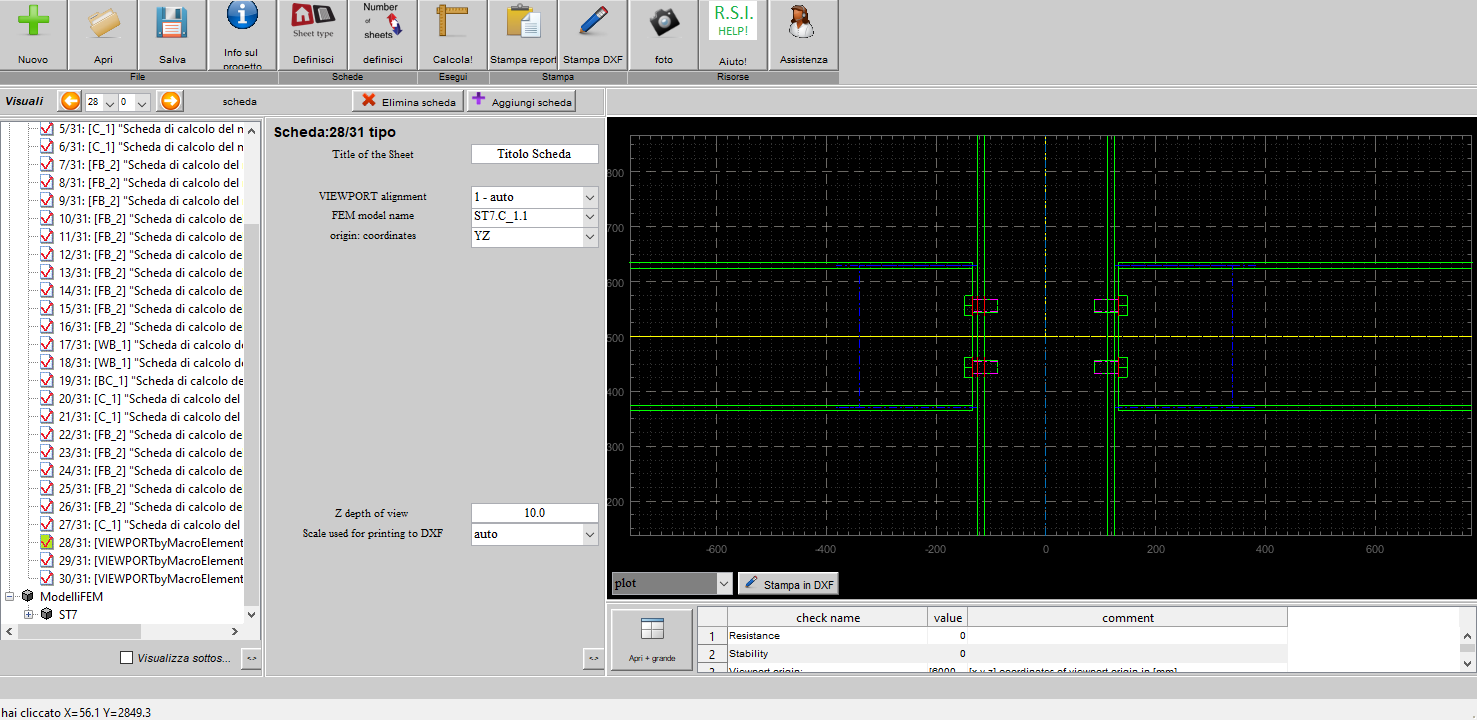This screenshot has width=1477, height=720.
Task: Open the Scale used for printing to DXF dropdown
Action: [x=590, y=534]
